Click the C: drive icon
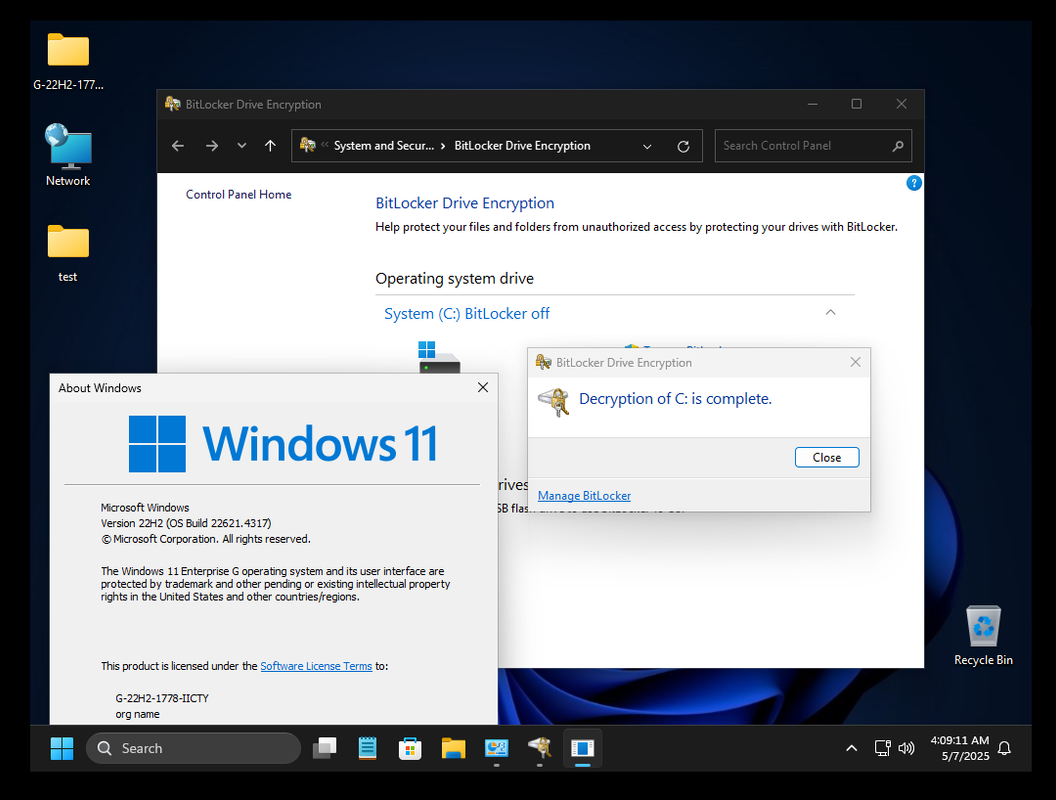Viewport: 1056px width, 800px height. click(x=438, y=357)
